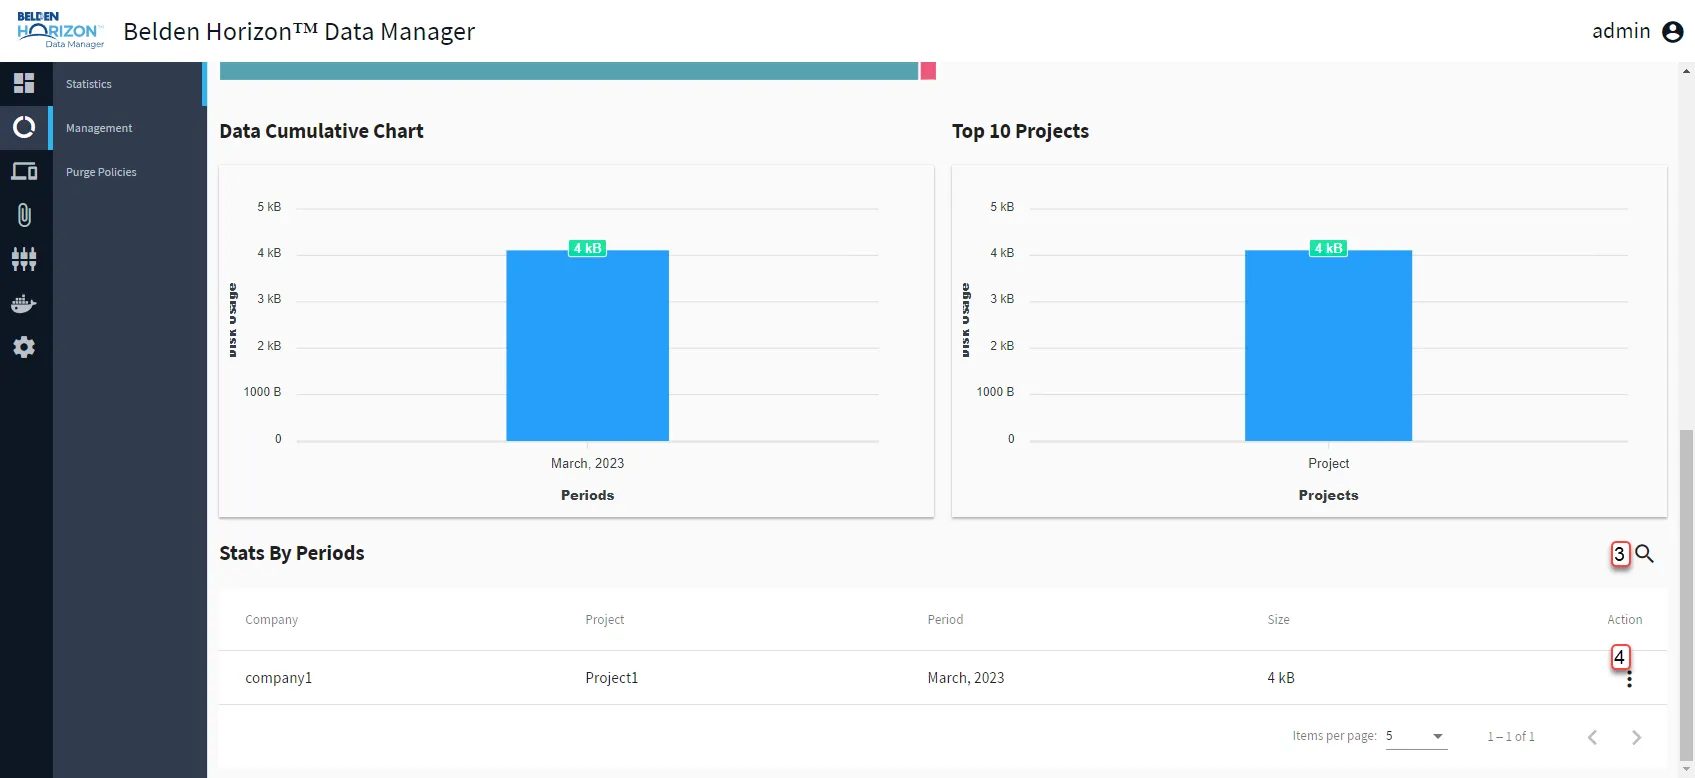Select the data manager ring icon
The image size is (1695, 778).
tap(24, 127)
